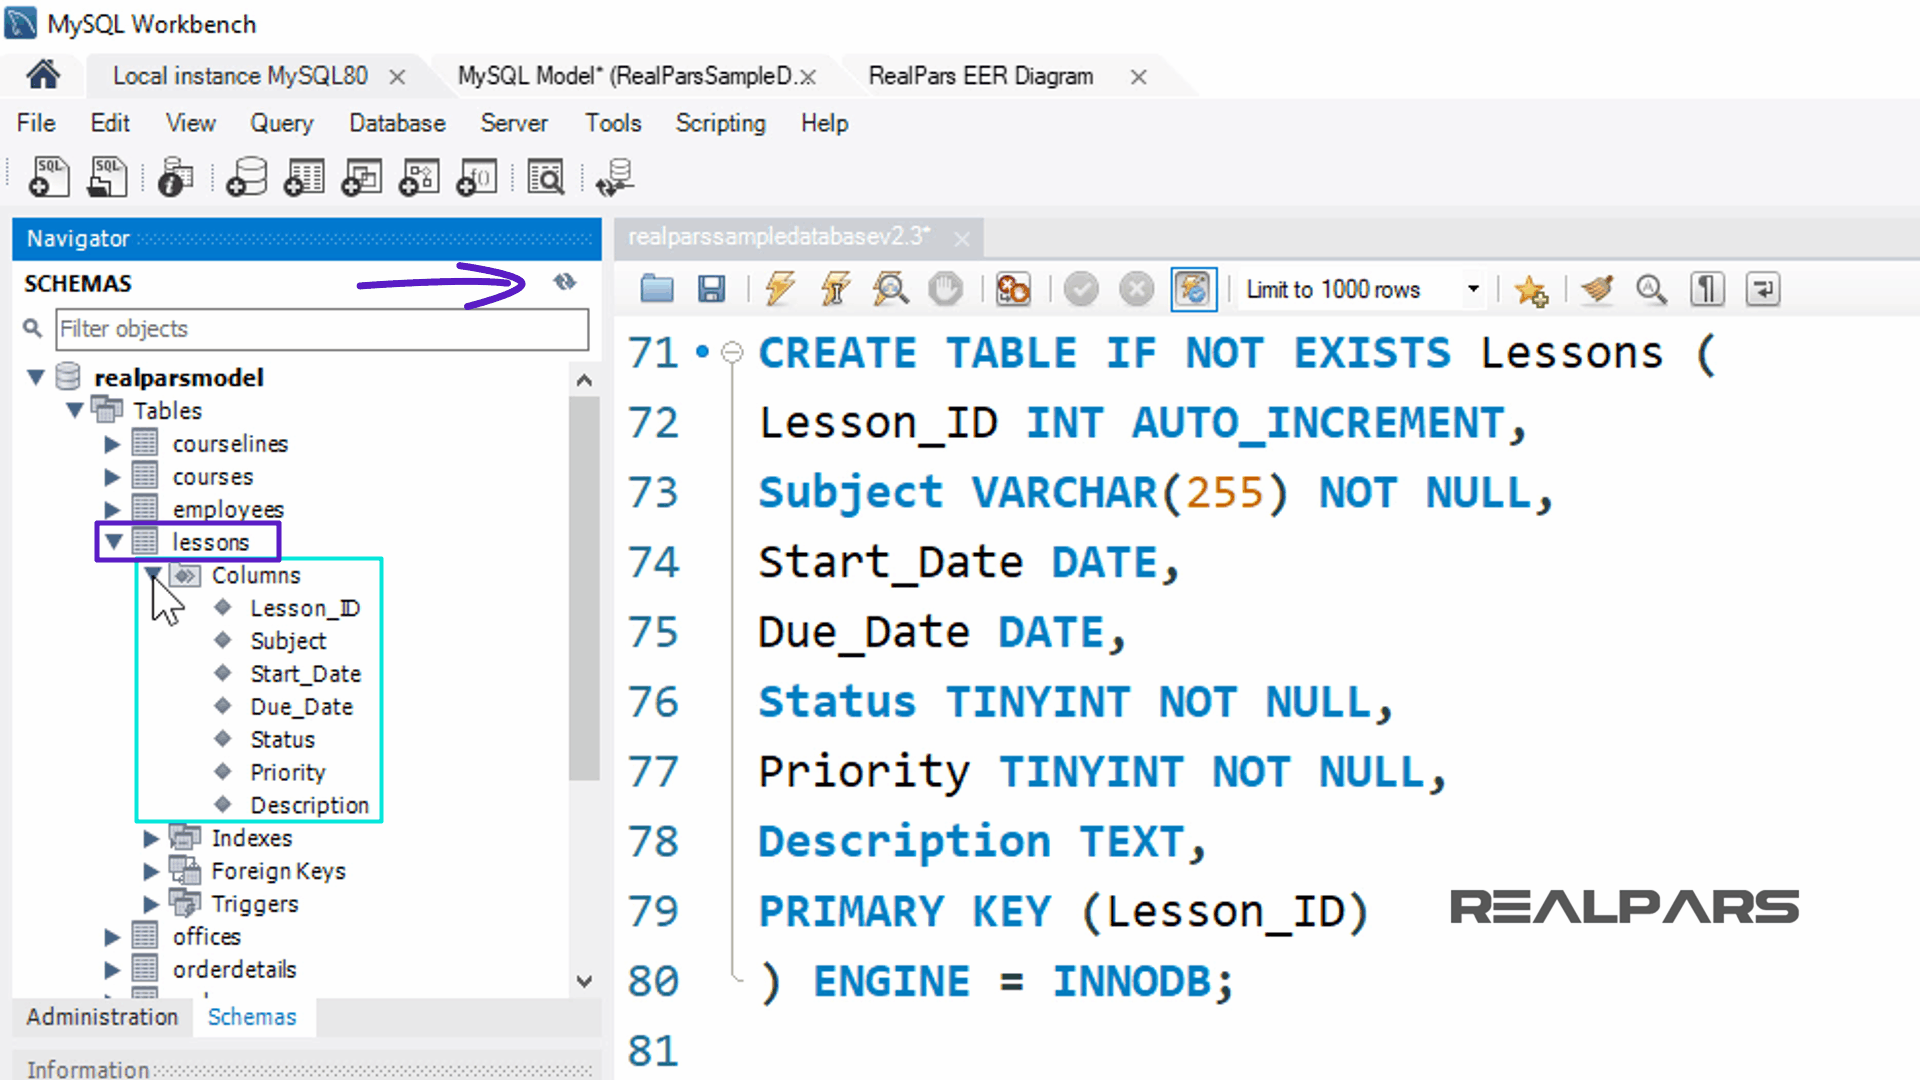Open the Edit menu
Image resolution: width=1920 pixels, height=1080 pixels.
[110, 123]
